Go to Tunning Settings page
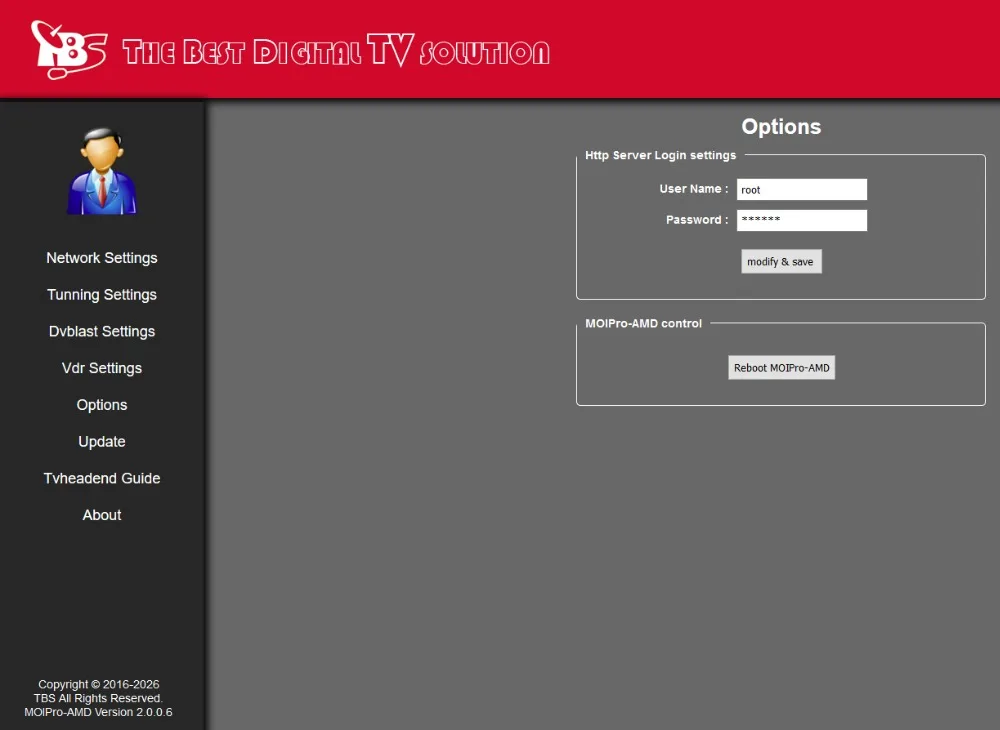Viewport: 1000px width, 730px height. [101, 295]
